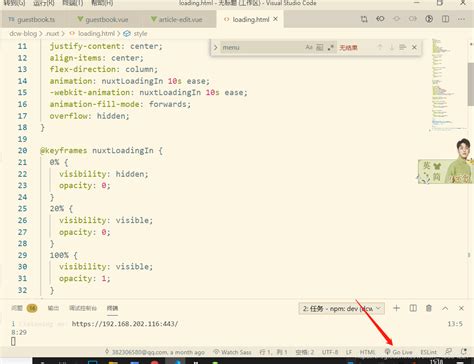Click the find input containing 'menu'

[262, 47]
